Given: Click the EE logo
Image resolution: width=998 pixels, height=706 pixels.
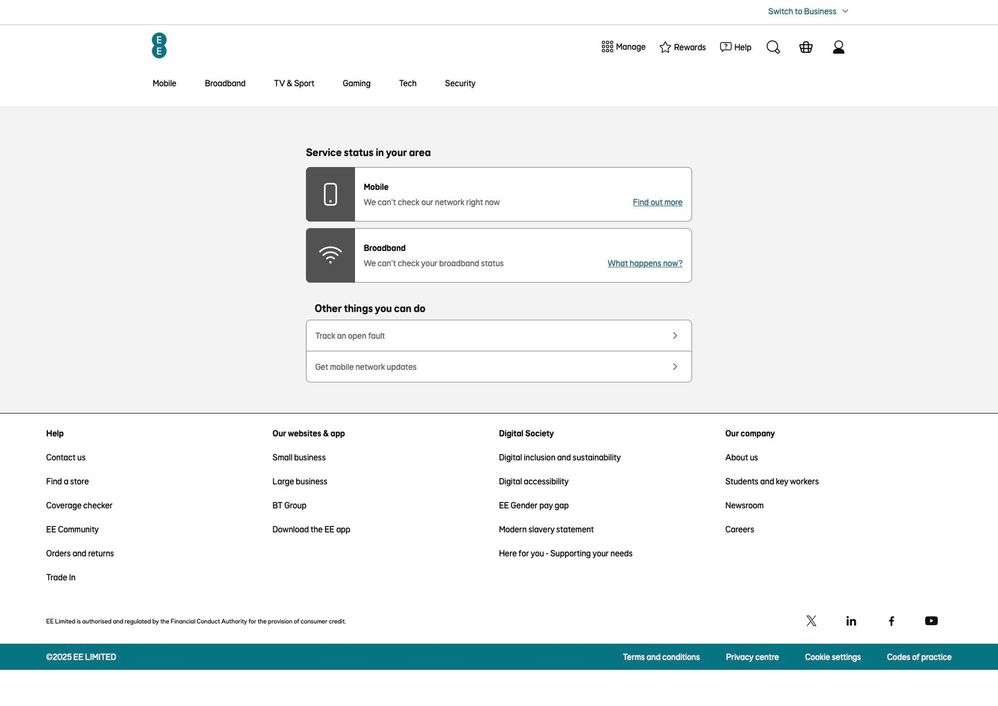Looking at the screenshot, I should click(x=159, y=46).
